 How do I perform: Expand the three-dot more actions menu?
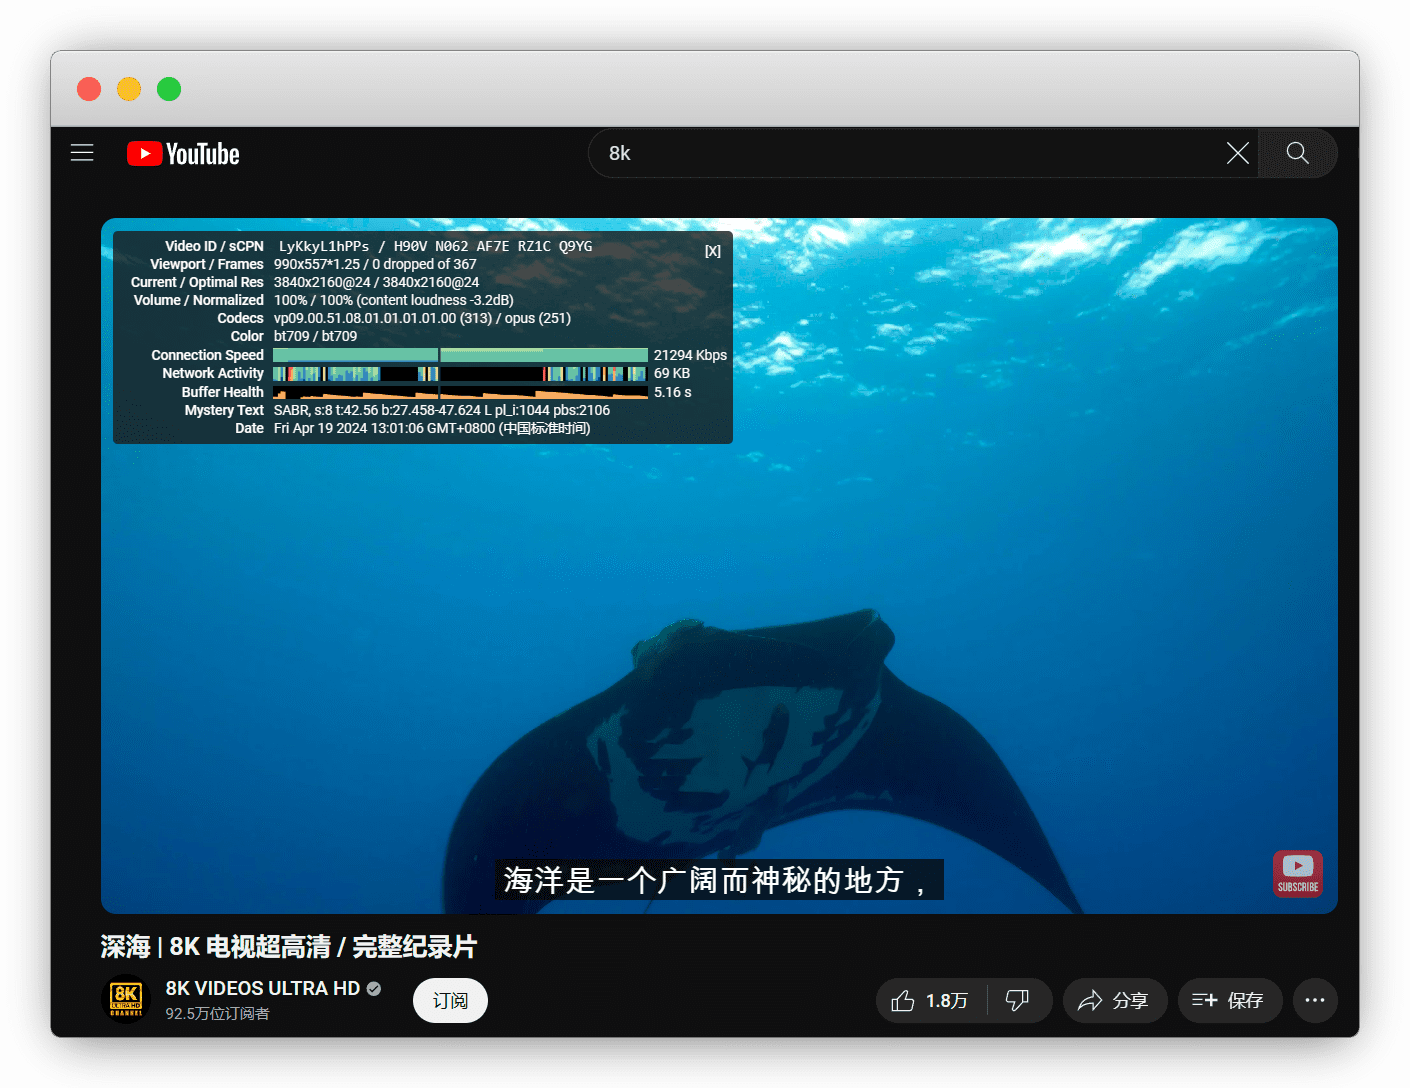pyautogui.click(x=1314, y=1001)
